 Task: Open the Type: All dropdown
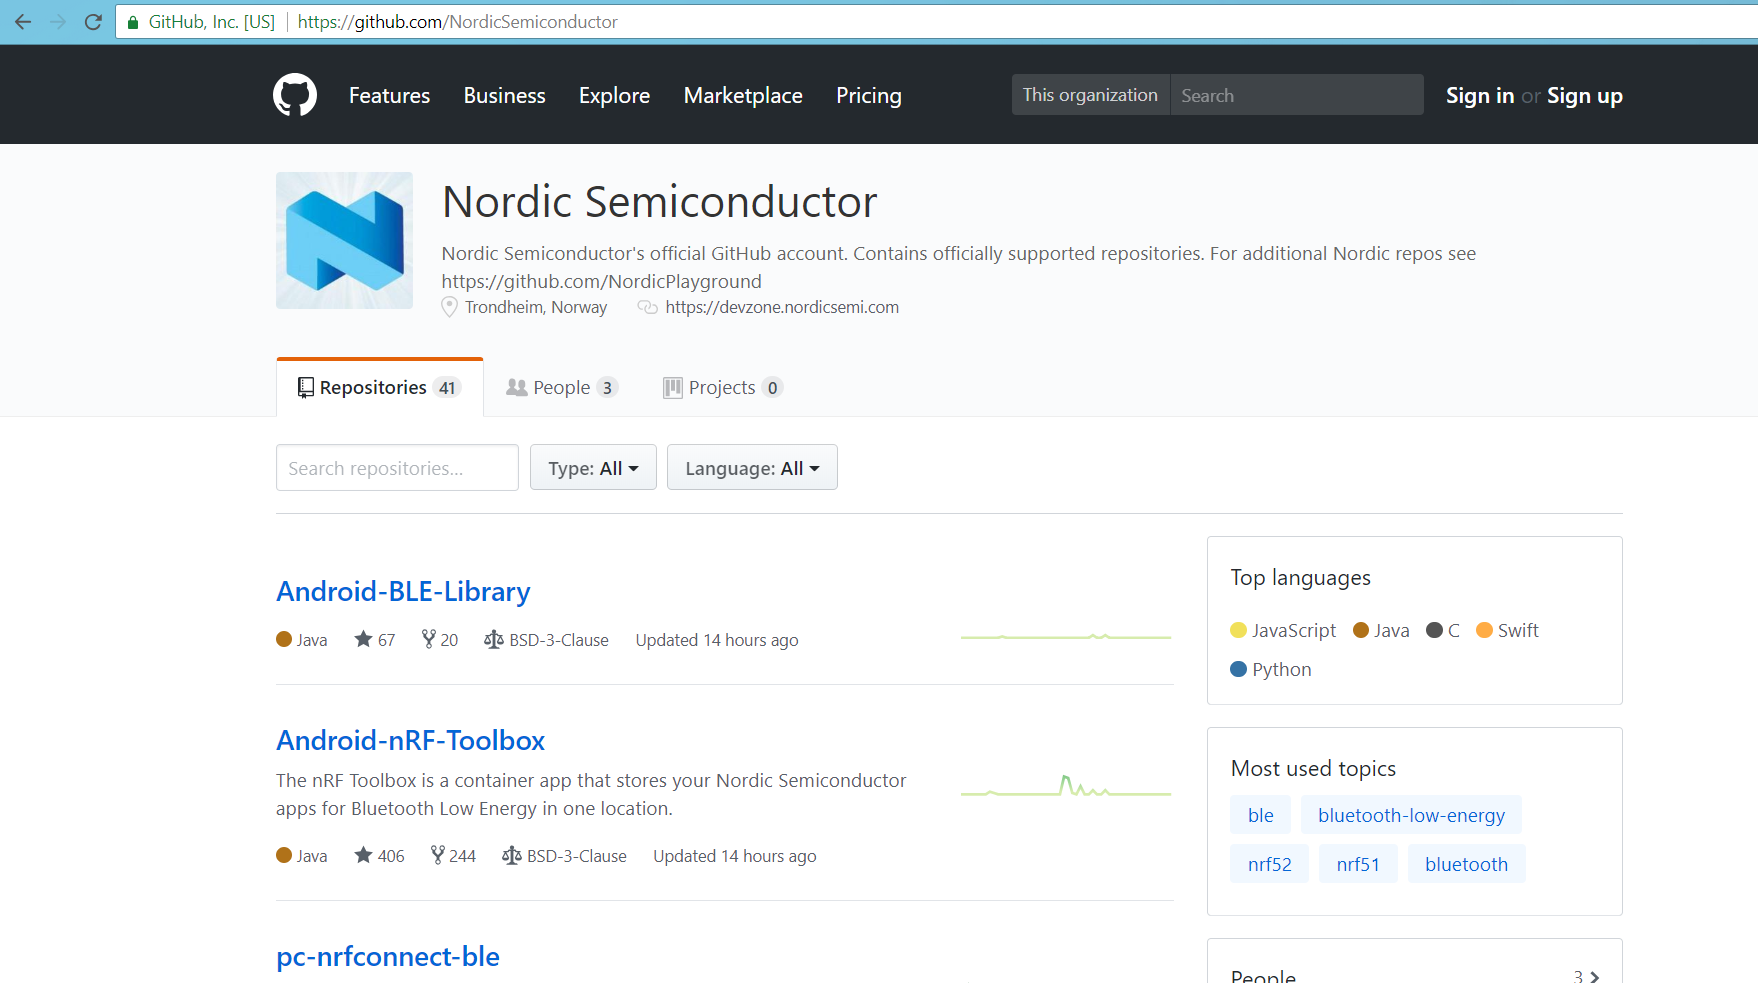pyautogui.click(x=593, y=467)
